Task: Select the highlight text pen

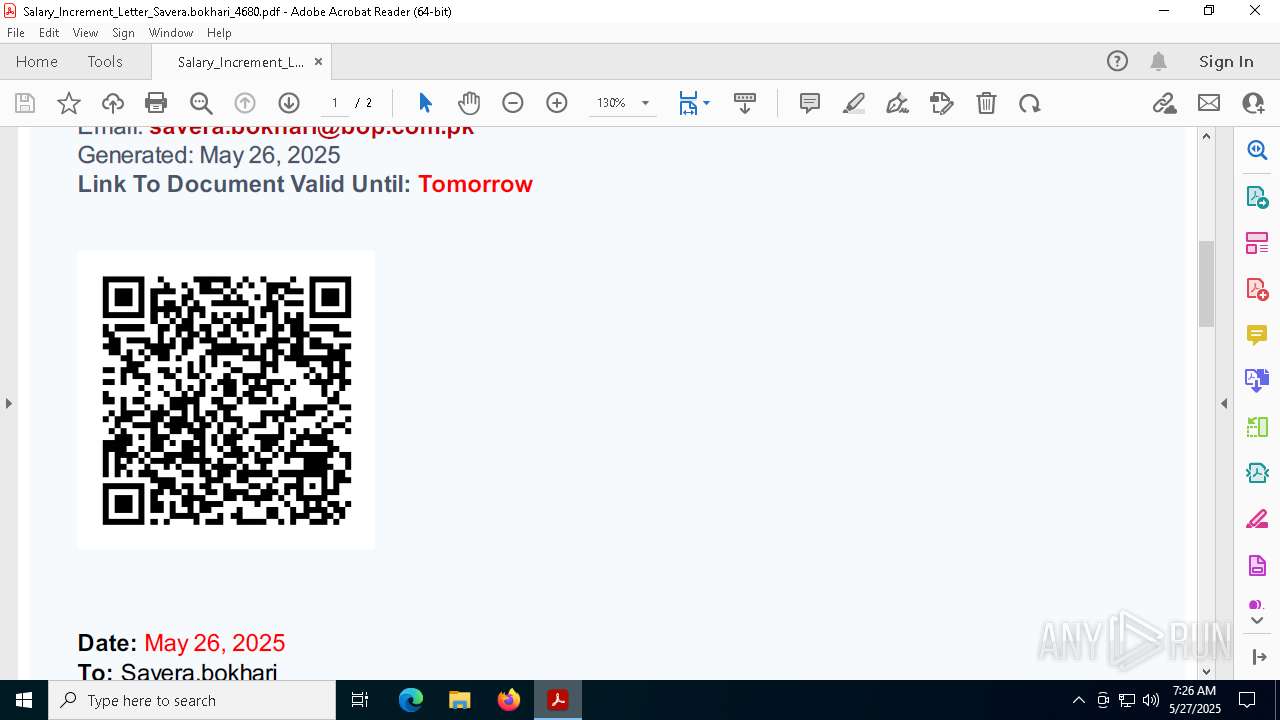Action: [854, 103]
